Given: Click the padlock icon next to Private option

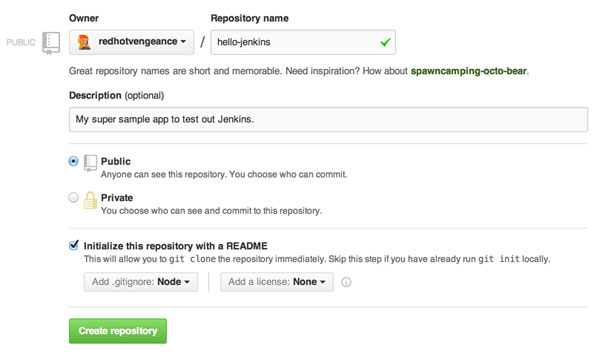Looking at the screenshot, I should (90, 200).
